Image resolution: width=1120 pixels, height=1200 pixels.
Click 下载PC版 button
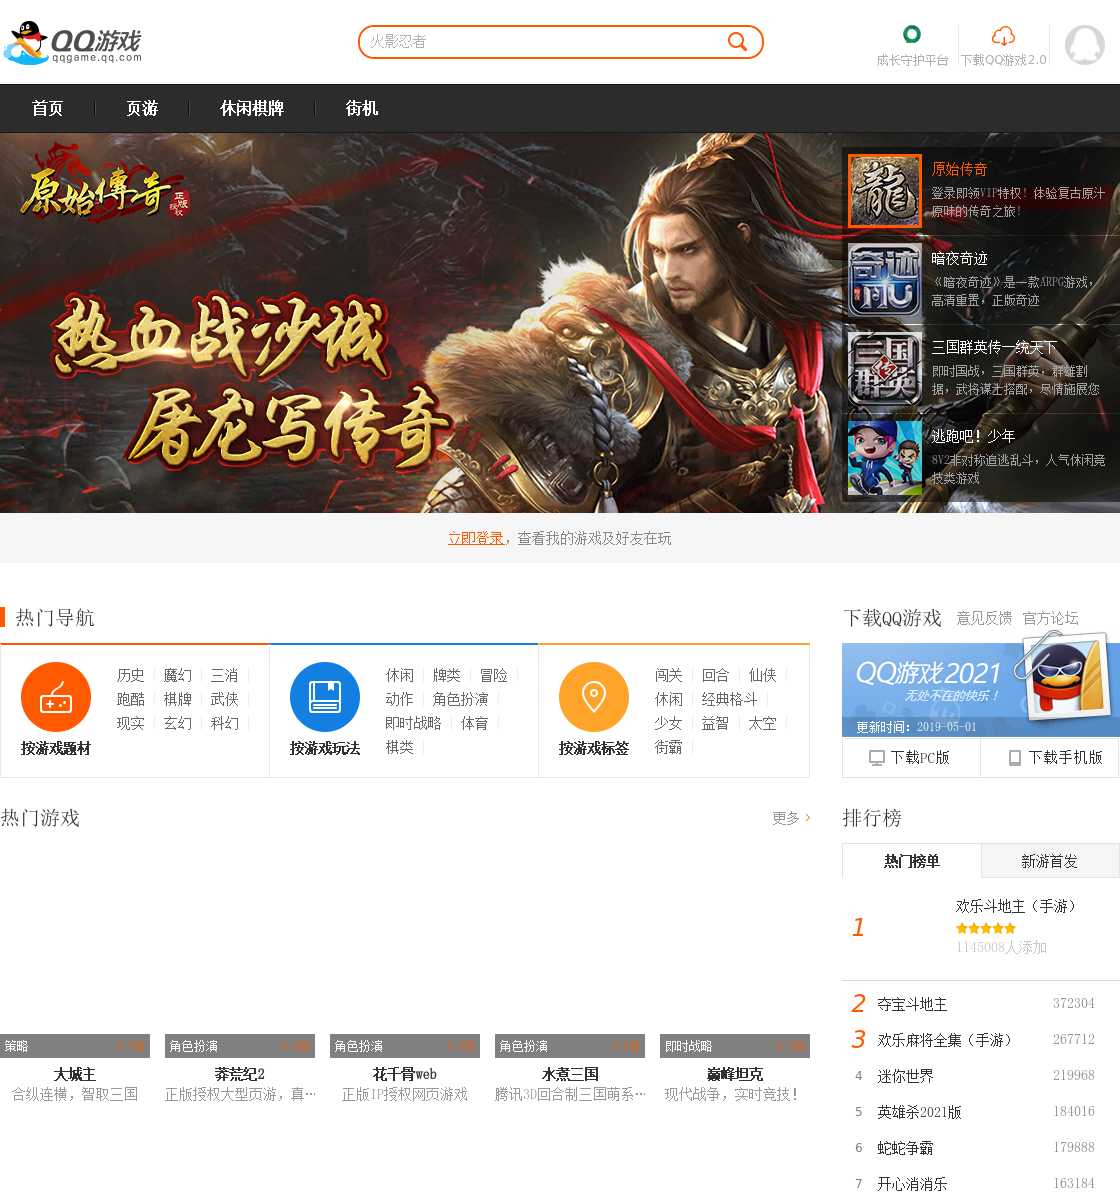tap(910, 757)
